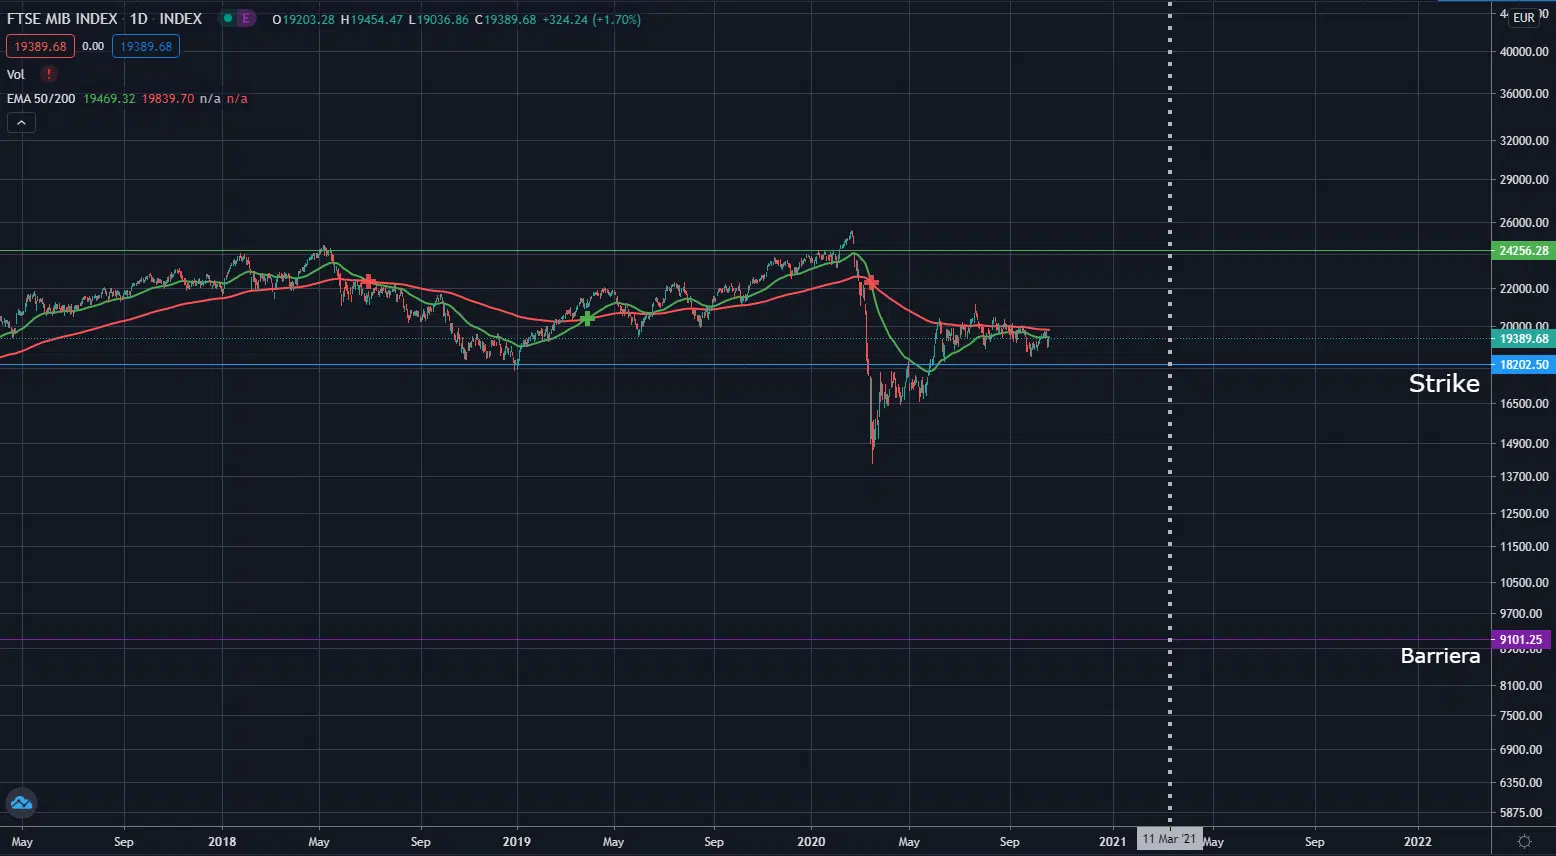Open the 1D interval selector in legend
1556x856 pixels.
pos(138,19)
